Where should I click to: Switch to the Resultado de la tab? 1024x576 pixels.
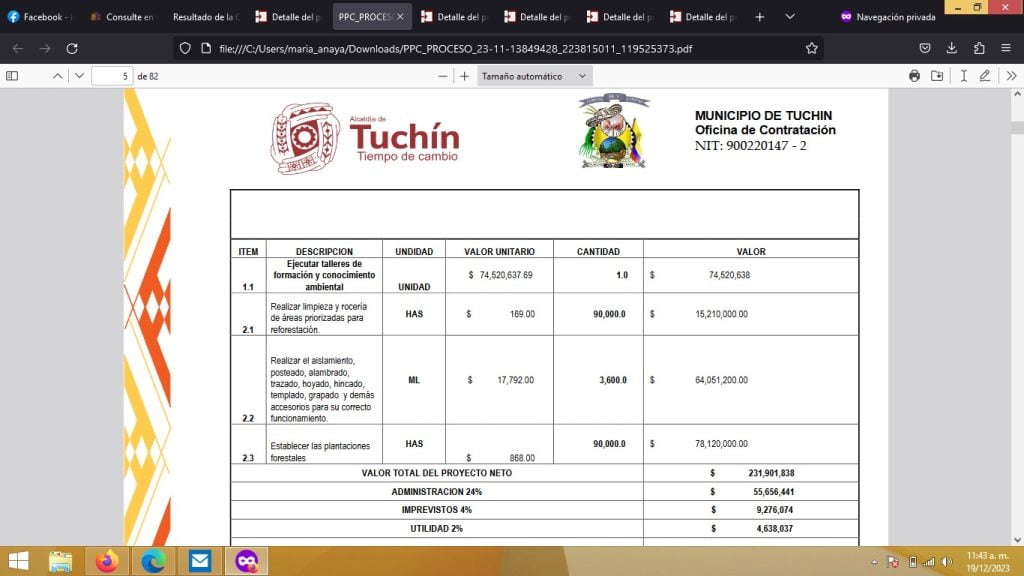(x=204, y=17)
